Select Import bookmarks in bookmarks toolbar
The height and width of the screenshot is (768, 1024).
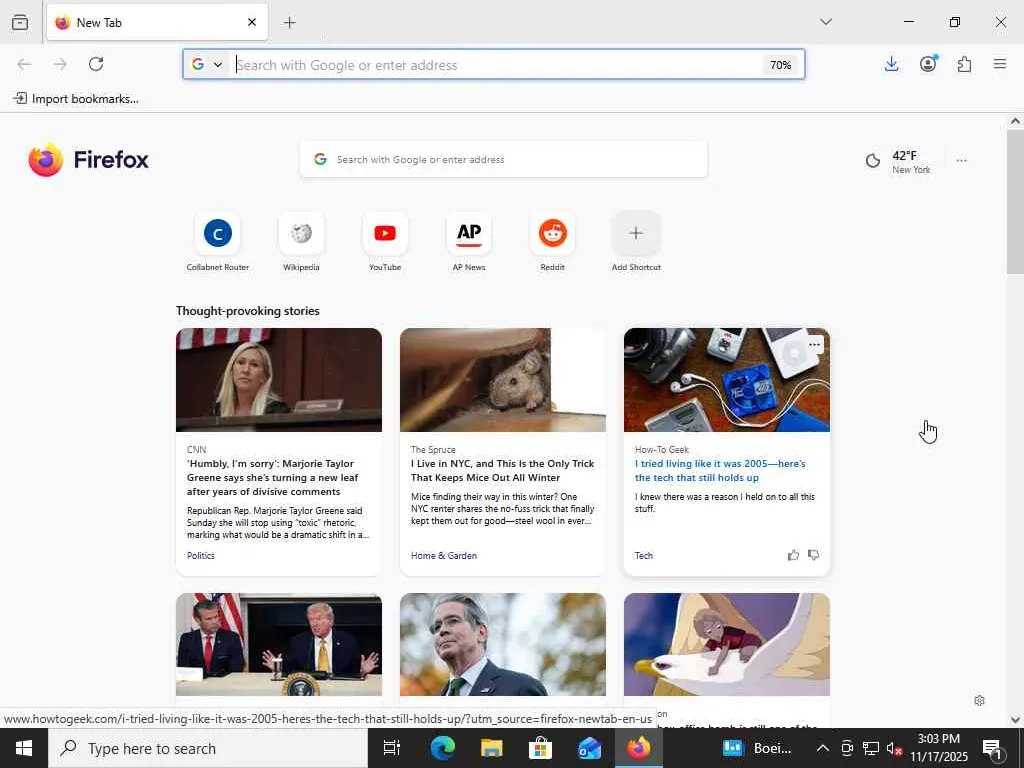tap(76, 99)
